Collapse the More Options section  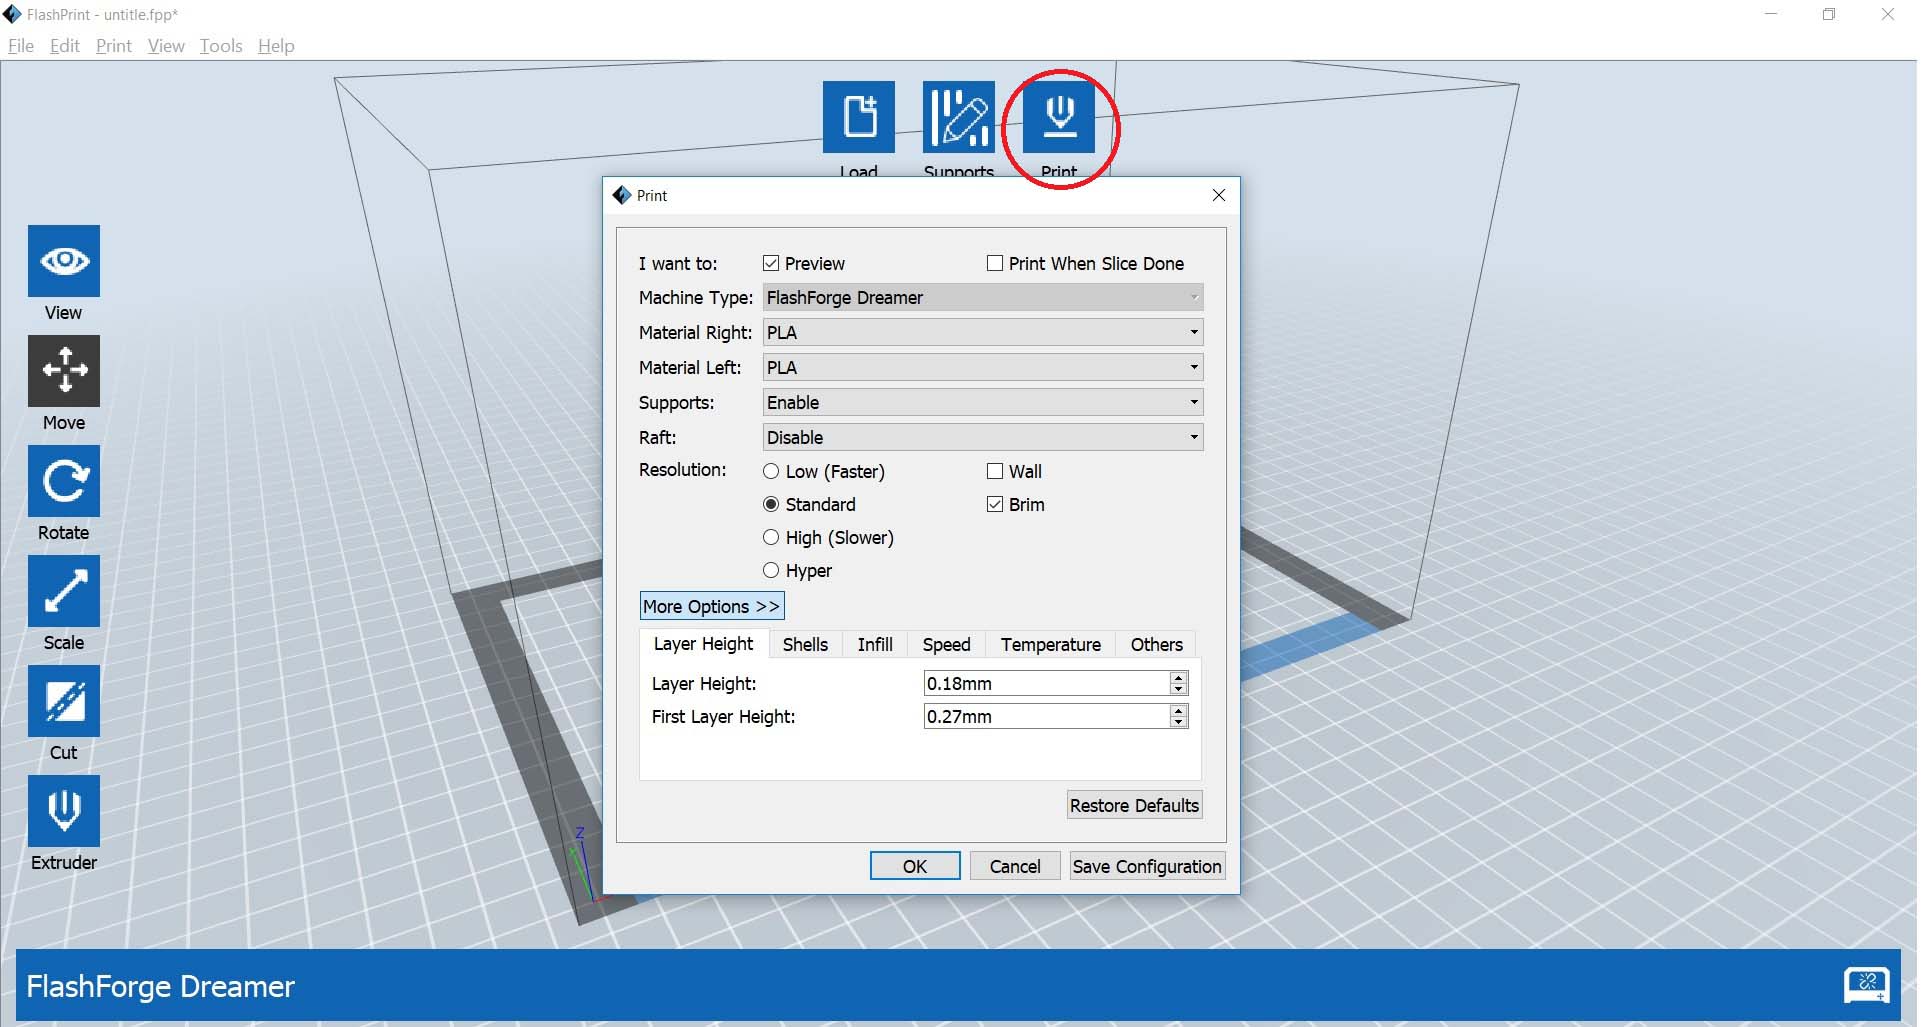pos(712,606)
